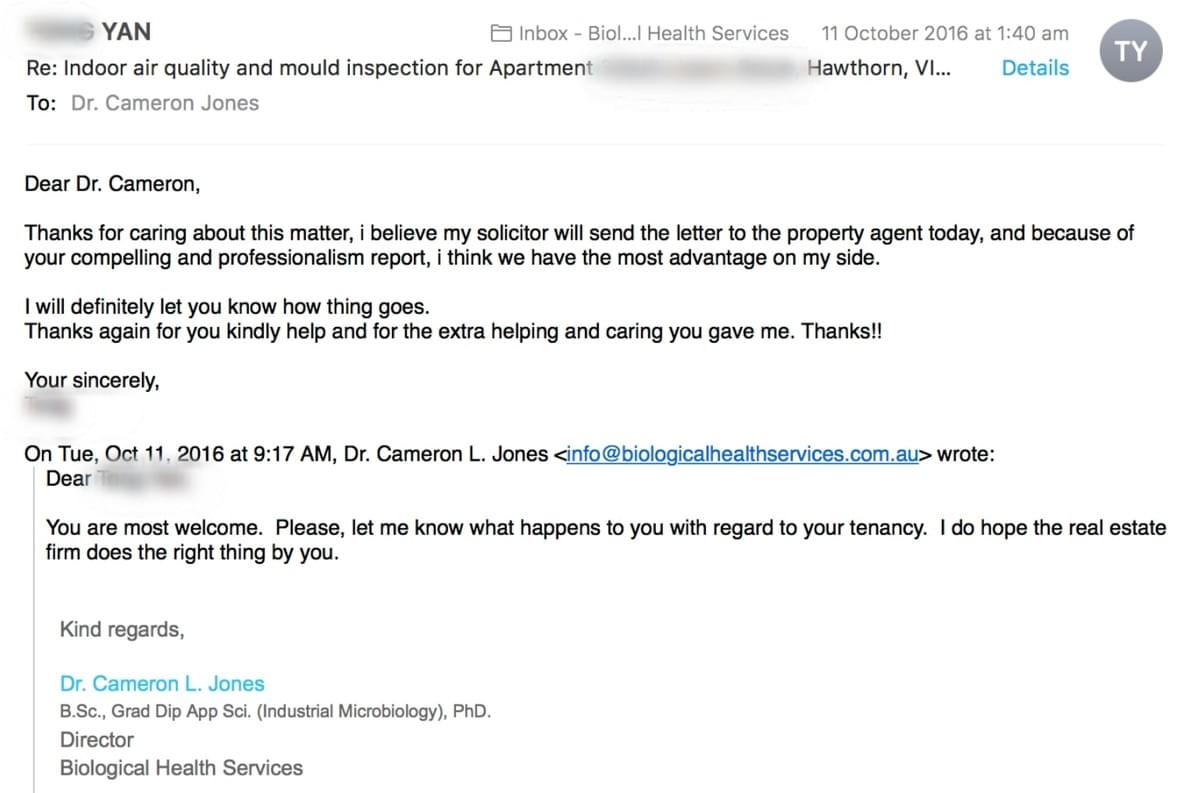
Task: Click the B.Sc., Grad Dip App Sci. credentials line
Action: pos(275,712)
